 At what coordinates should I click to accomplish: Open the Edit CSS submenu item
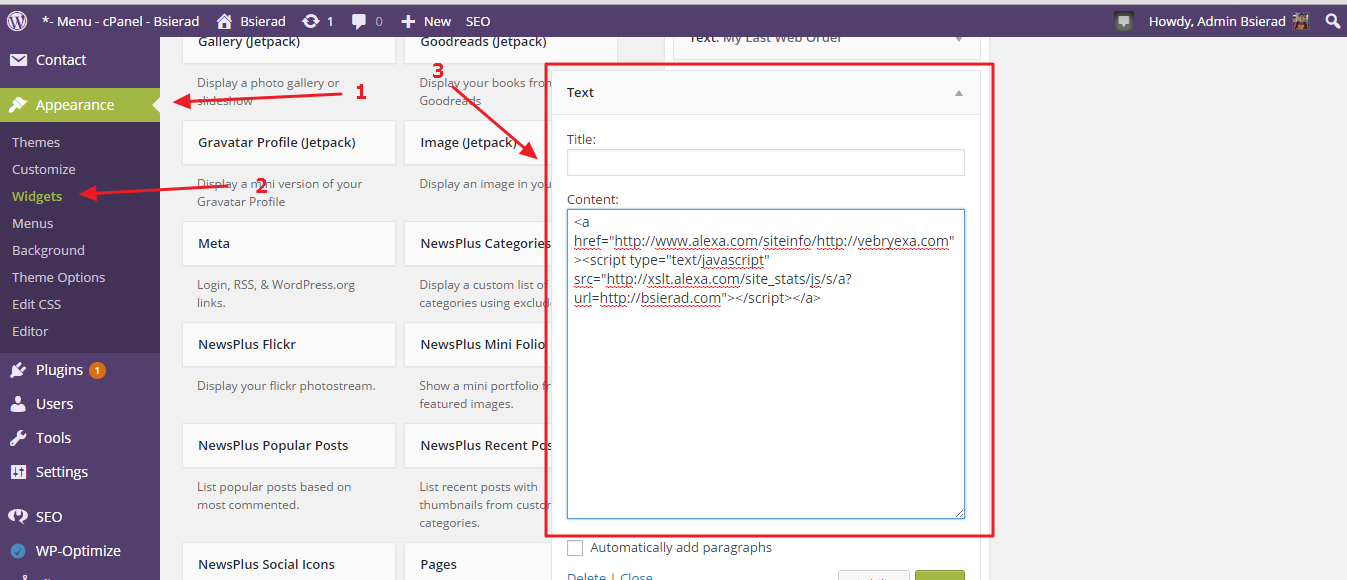click(x=36, y=304)
